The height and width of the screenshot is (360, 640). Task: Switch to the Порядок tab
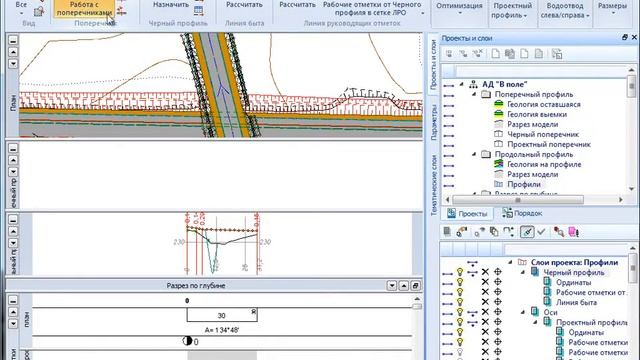tap(522, 213)
